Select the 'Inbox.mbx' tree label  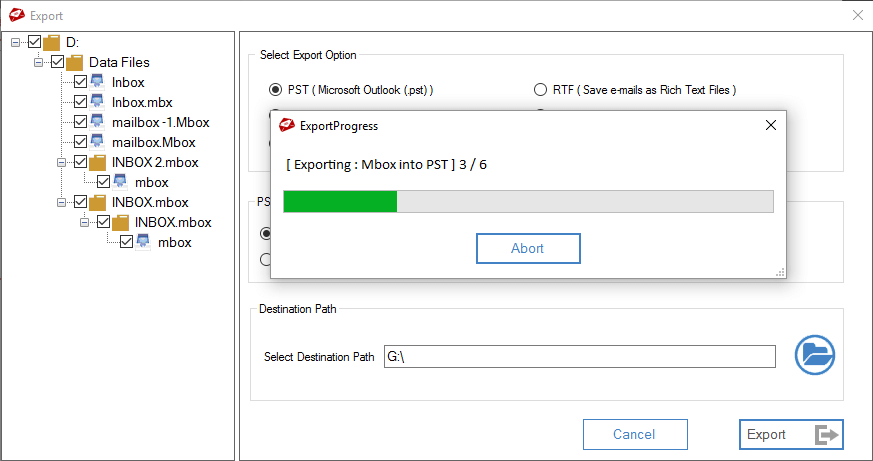pyautogui.click(x=142, y=102)
